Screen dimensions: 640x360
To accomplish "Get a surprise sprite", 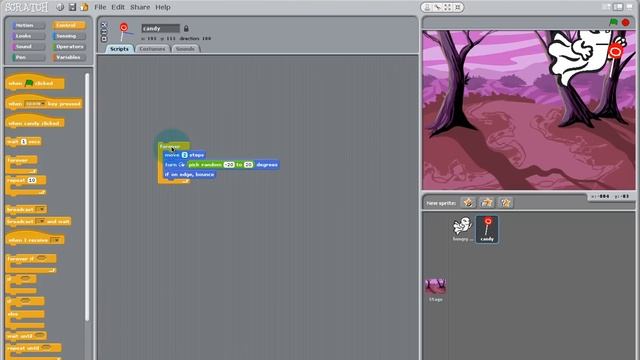I will pos(505,202).
